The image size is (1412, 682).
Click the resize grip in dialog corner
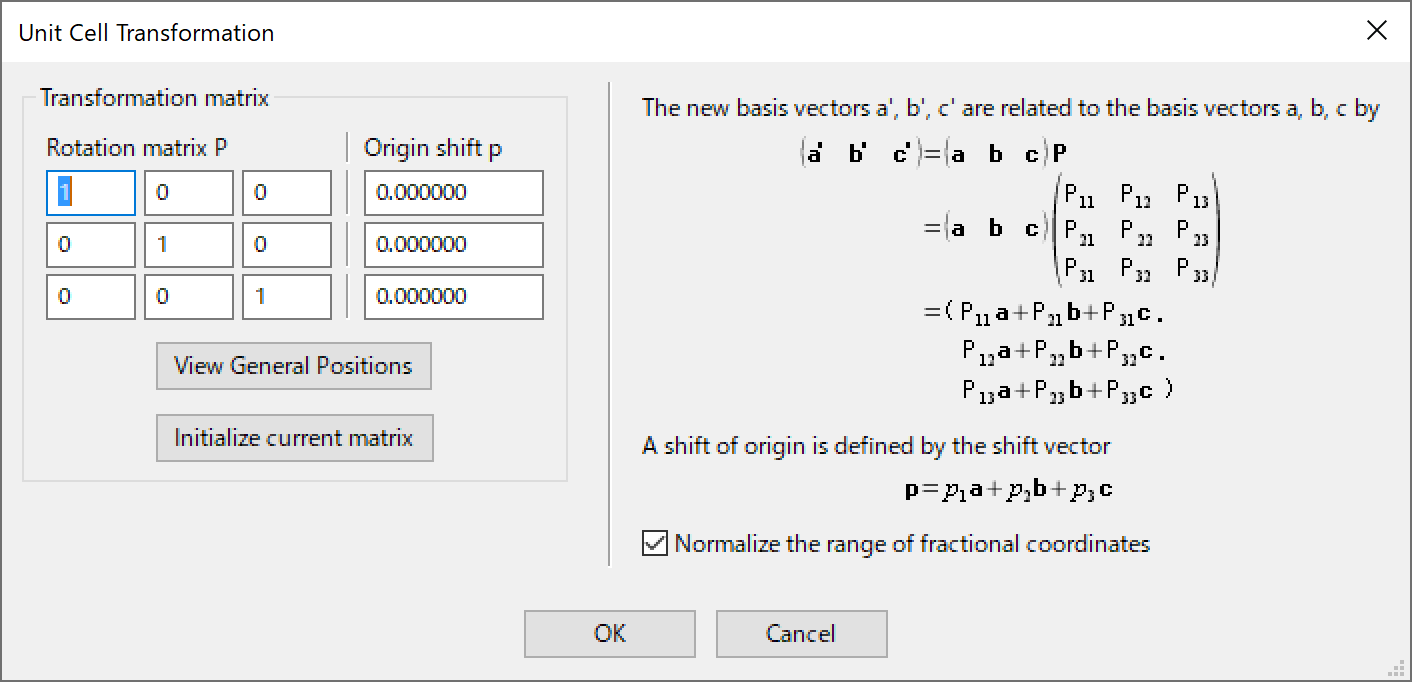pyautogui.click(x=1400, y=671)
